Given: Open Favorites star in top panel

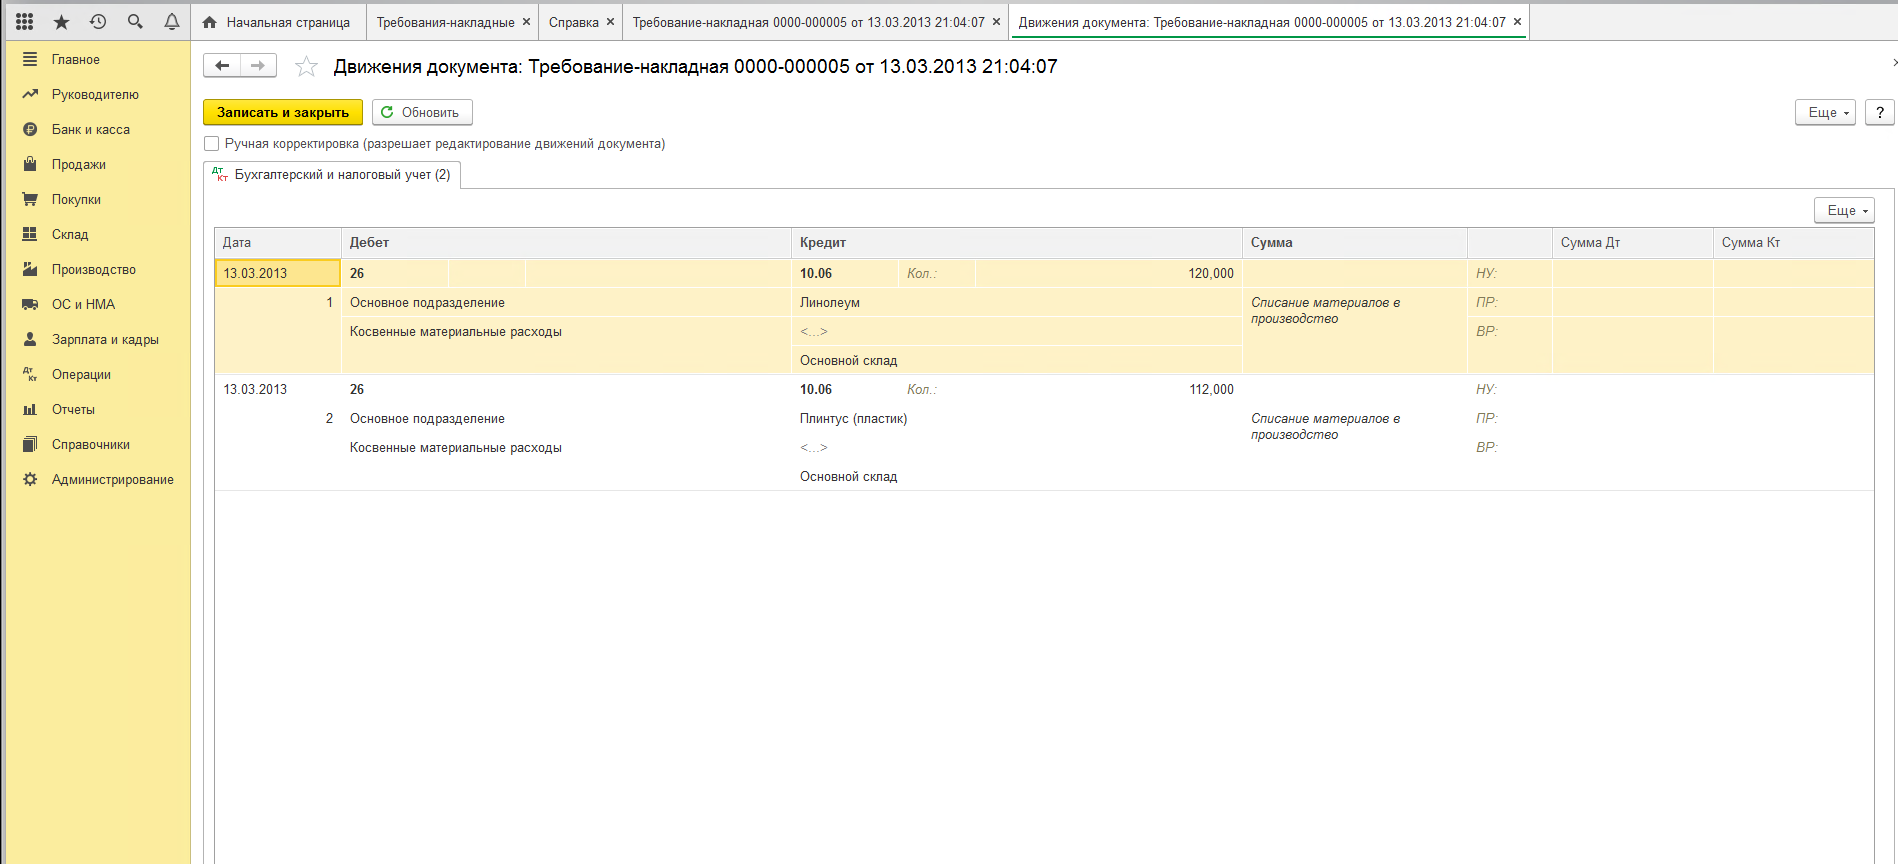Looking at the screenshot, I should 61,21.
